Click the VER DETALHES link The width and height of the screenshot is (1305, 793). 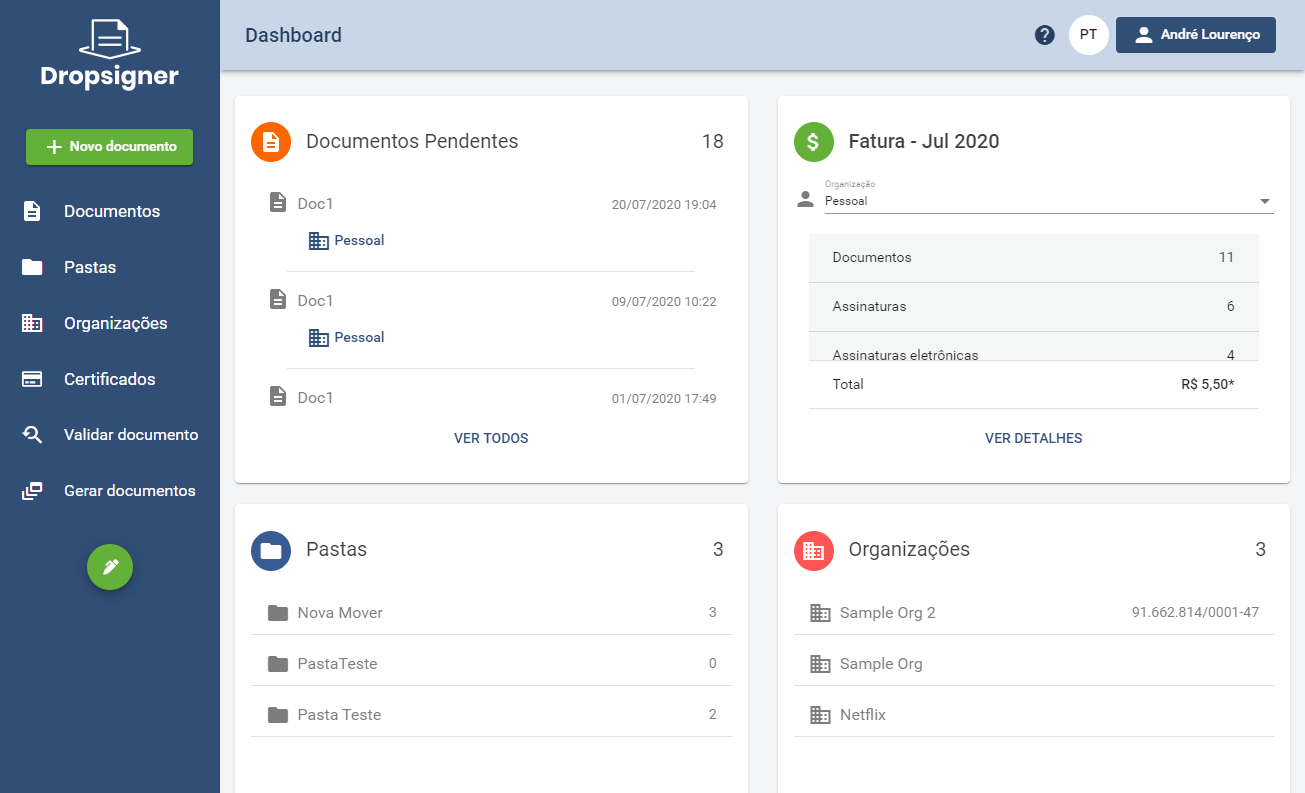[x=1034, y=438]
